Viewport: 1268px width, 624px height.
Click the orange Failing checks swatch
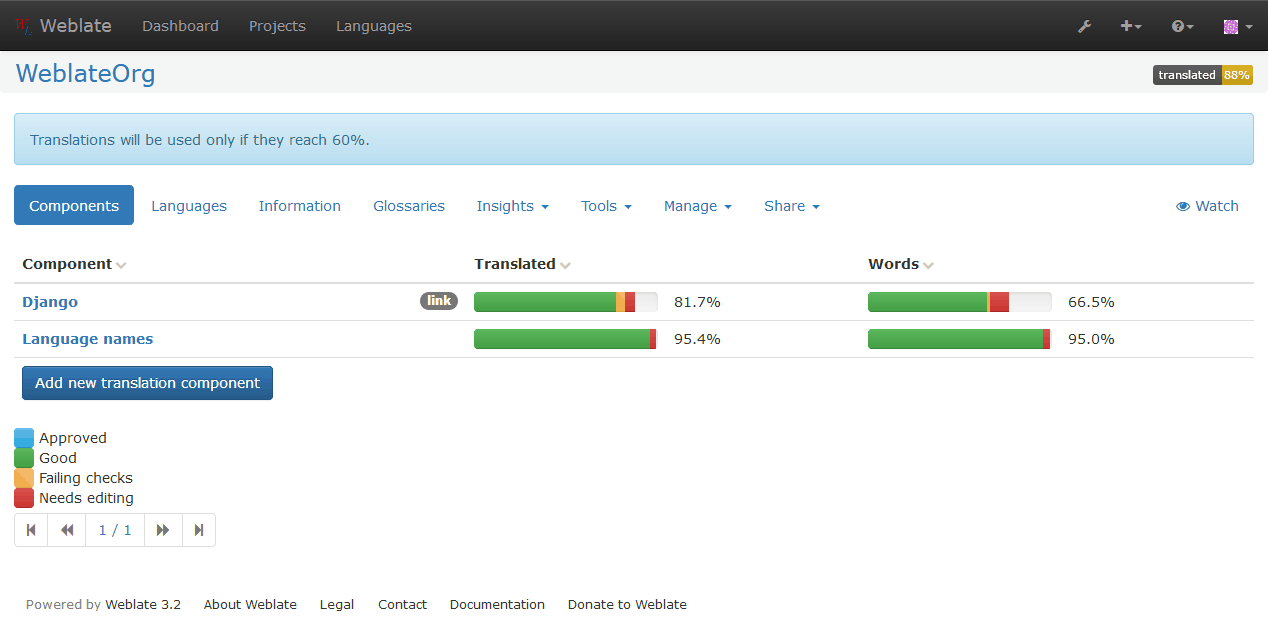coord(24,478)
